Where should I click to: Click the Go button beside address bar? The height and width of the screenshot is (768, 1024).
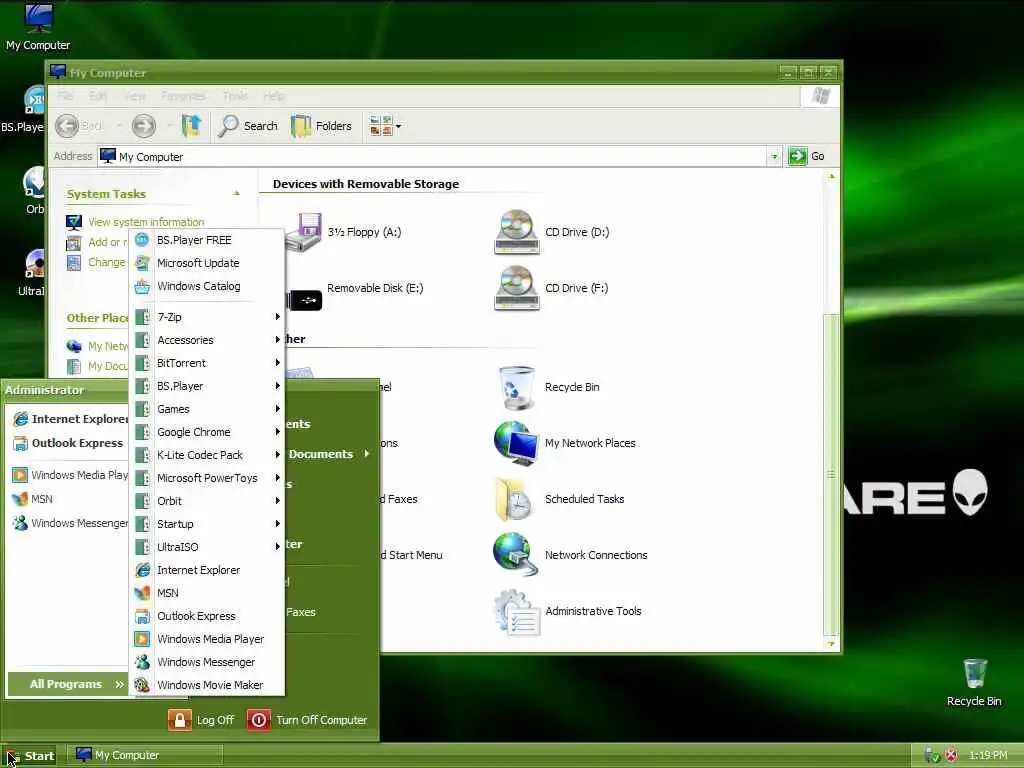pyautogui.click(x=807, y=156)
